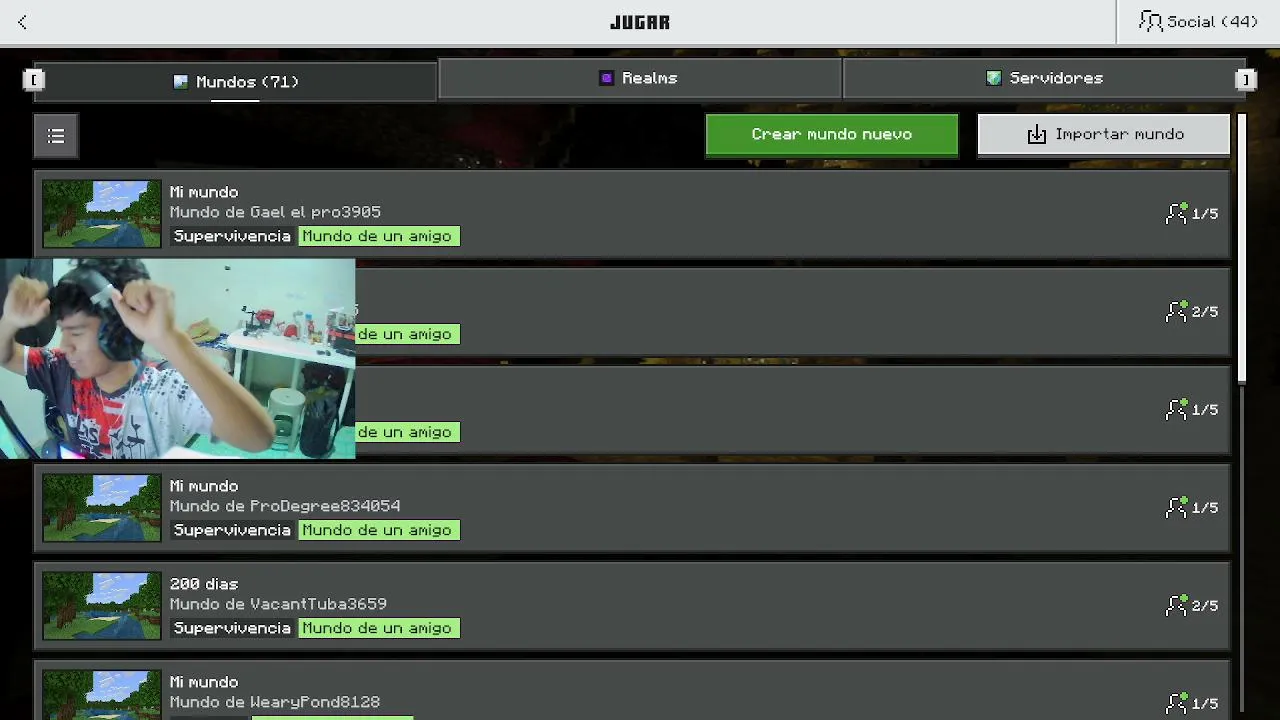Click the right bracket tab navigation button
This screenshot has height=720, width=1280.
pos(1246,79)
